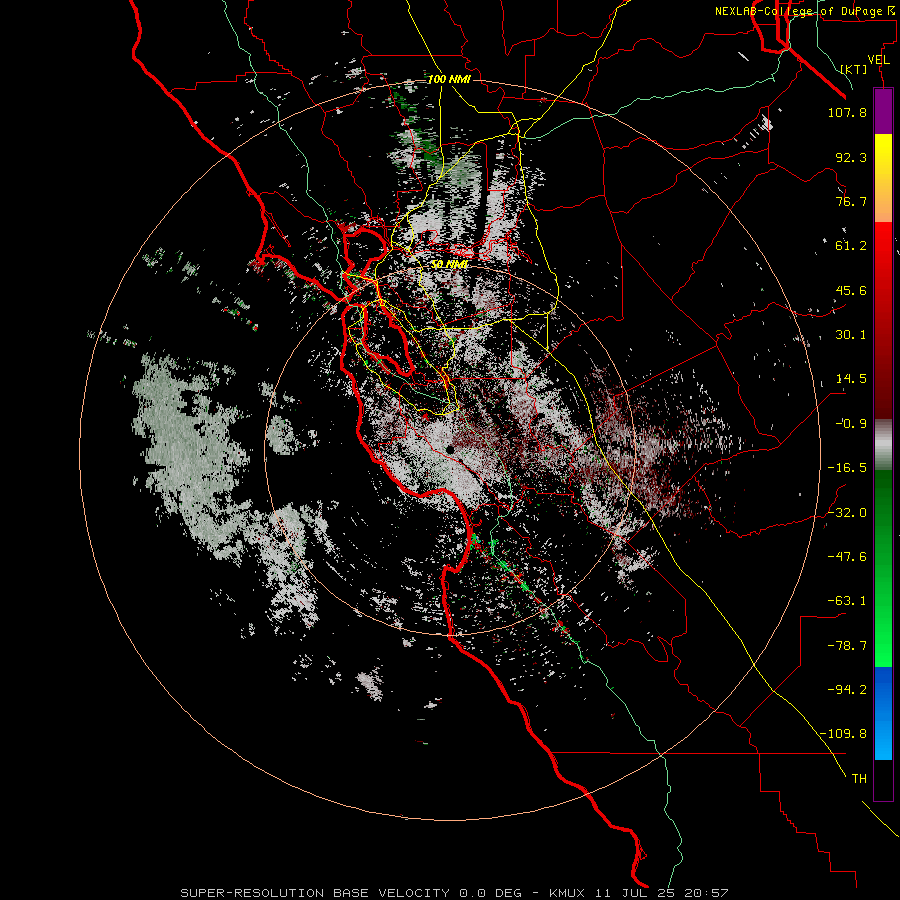
Task: Pick the blue segment of velocity color bar
Action: 883,713
